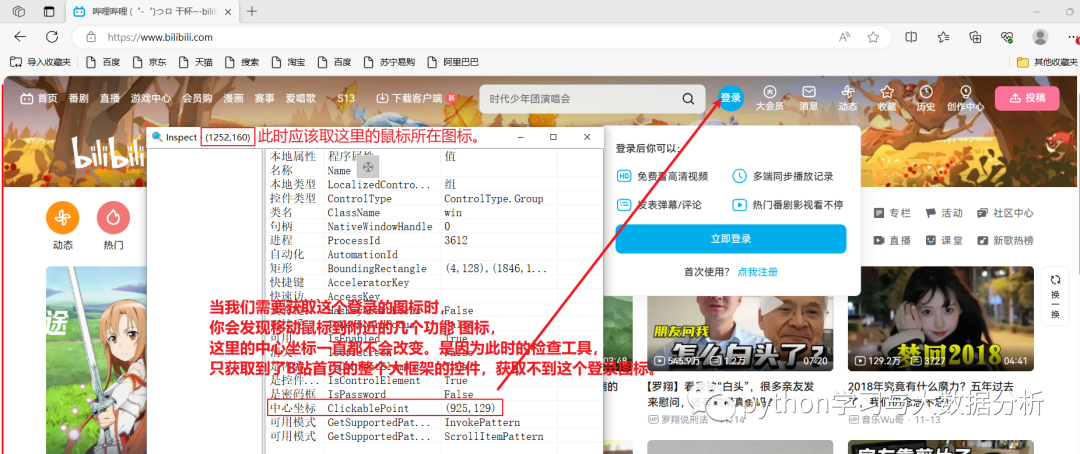Click the site bilibili logo banner
Screen dimensions: 1080x454
pyautogui.click(x=109, y=155)
